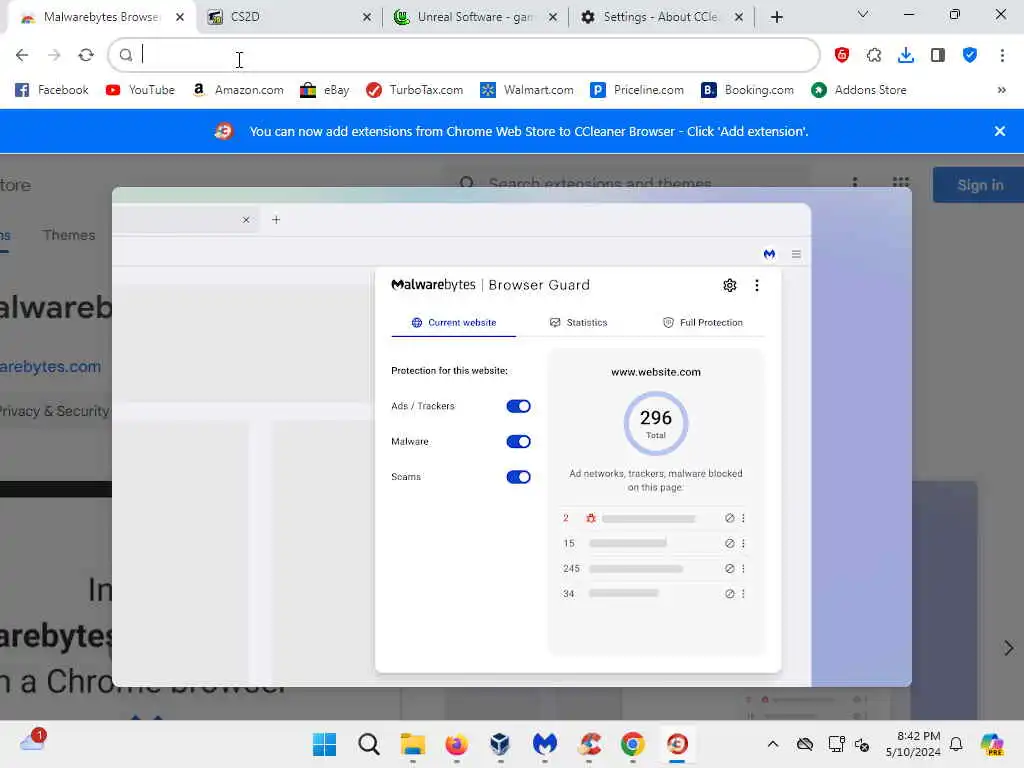
Task: Close the CS2D tab
Action: (367, 17)
